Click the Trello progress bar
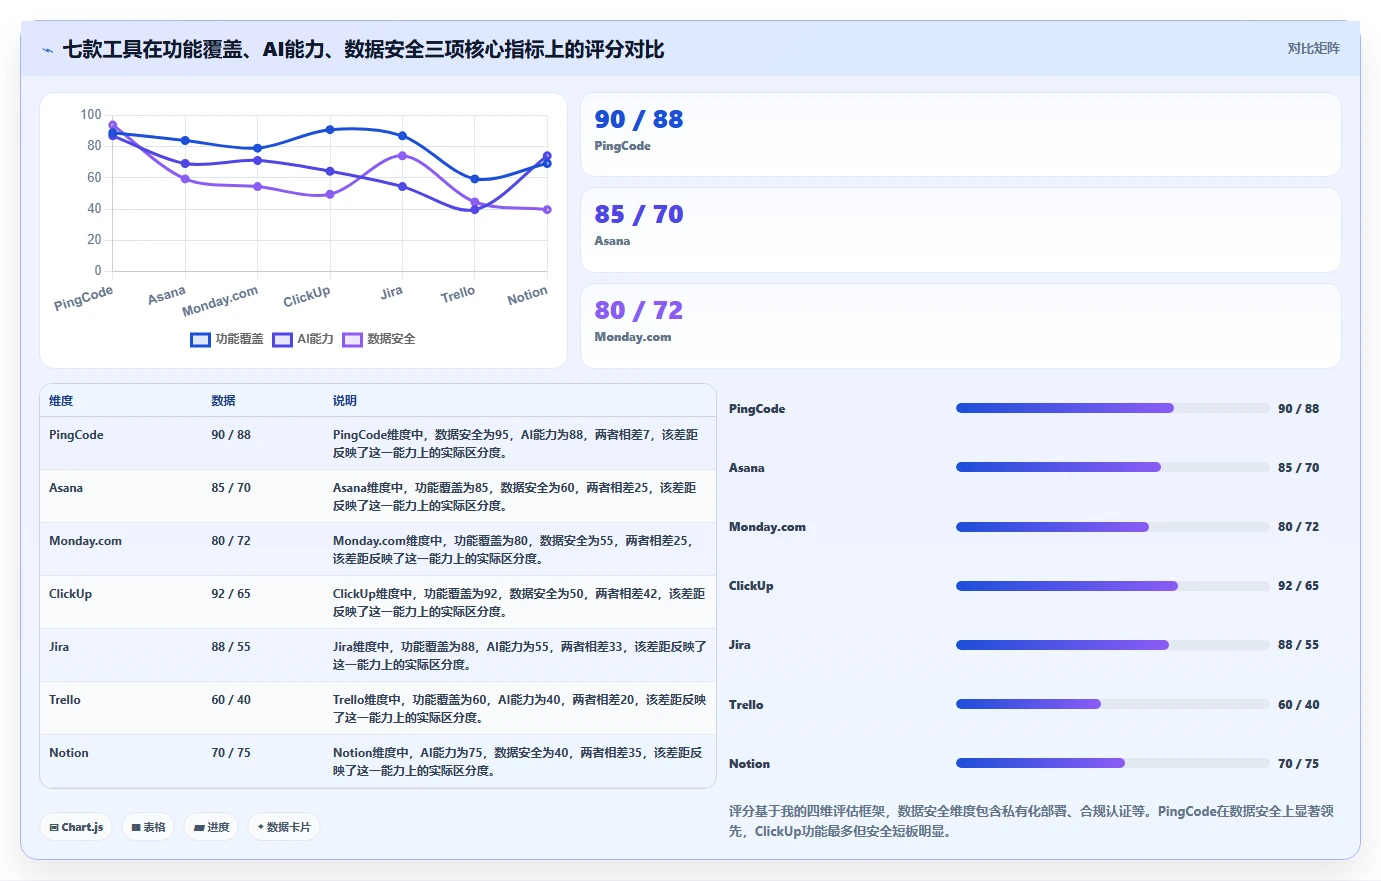The width and height of the screenshot is (1381, 881). coord(1112,704)
